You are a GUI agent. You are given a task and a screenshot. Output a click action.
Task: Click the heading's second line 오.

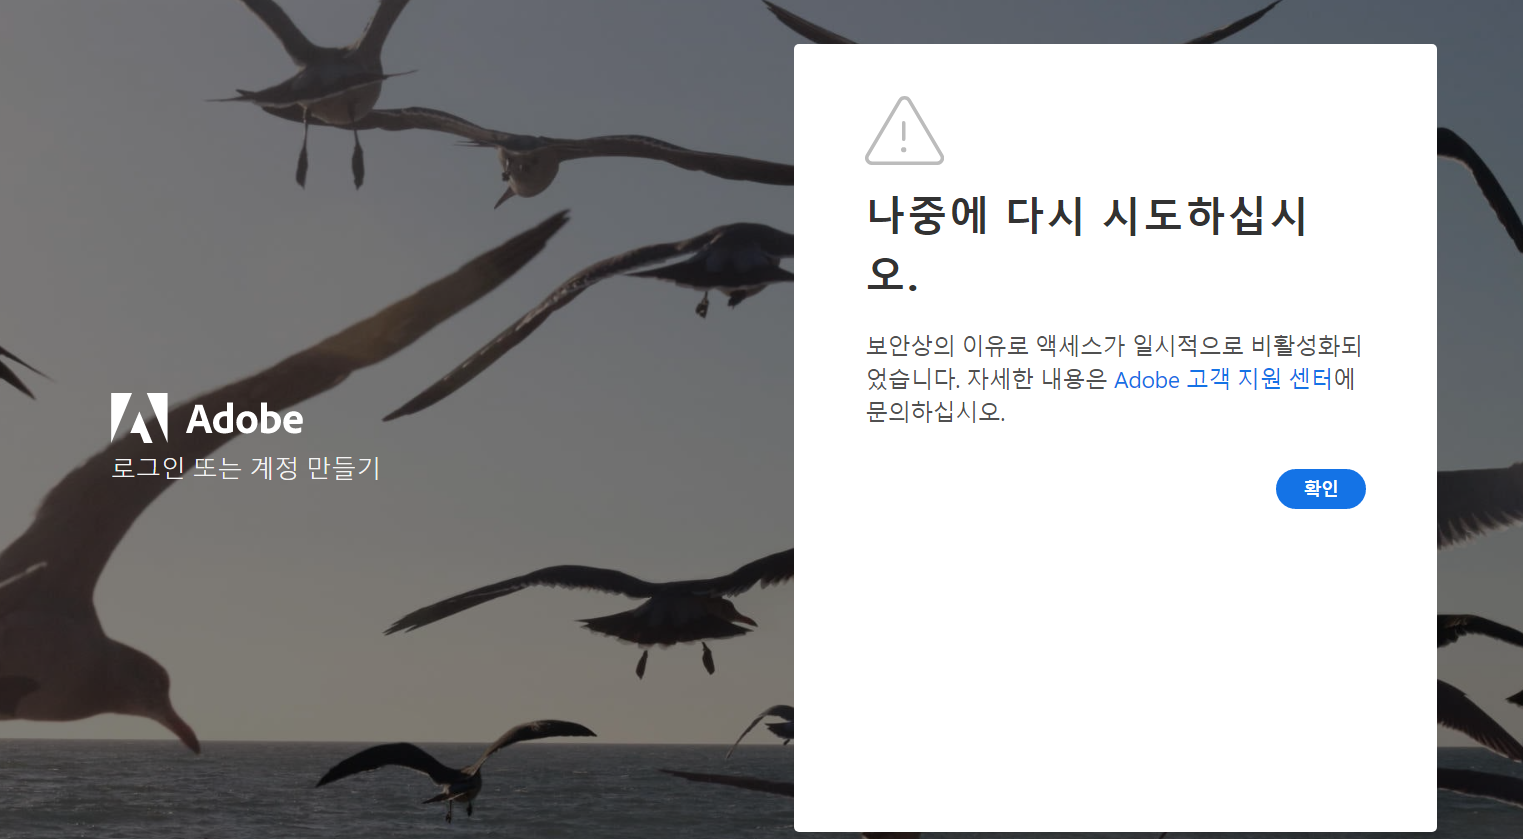[891, 273]
